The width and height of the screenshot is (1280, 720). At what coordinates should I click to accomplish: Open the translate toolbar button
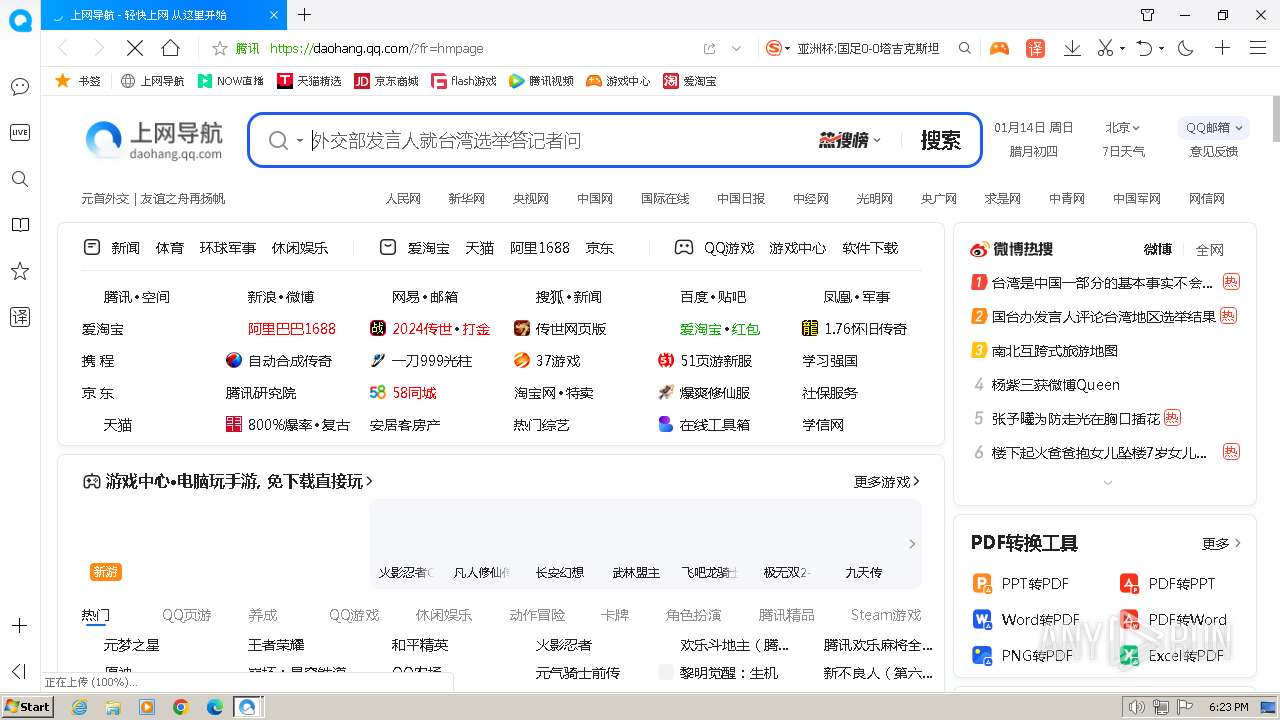[1035, 48]
